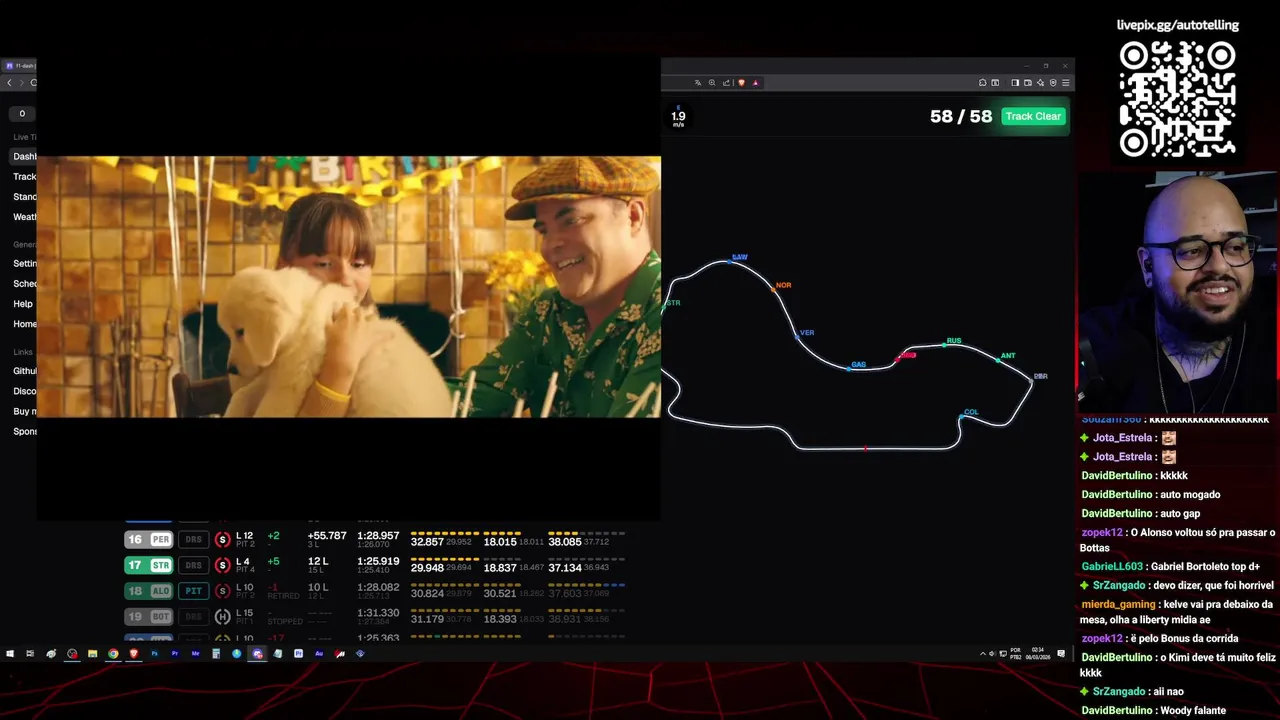1280x720 pixels.
Task: Open the Brave browser taskbar icon
Action: (x=134, y=654)
